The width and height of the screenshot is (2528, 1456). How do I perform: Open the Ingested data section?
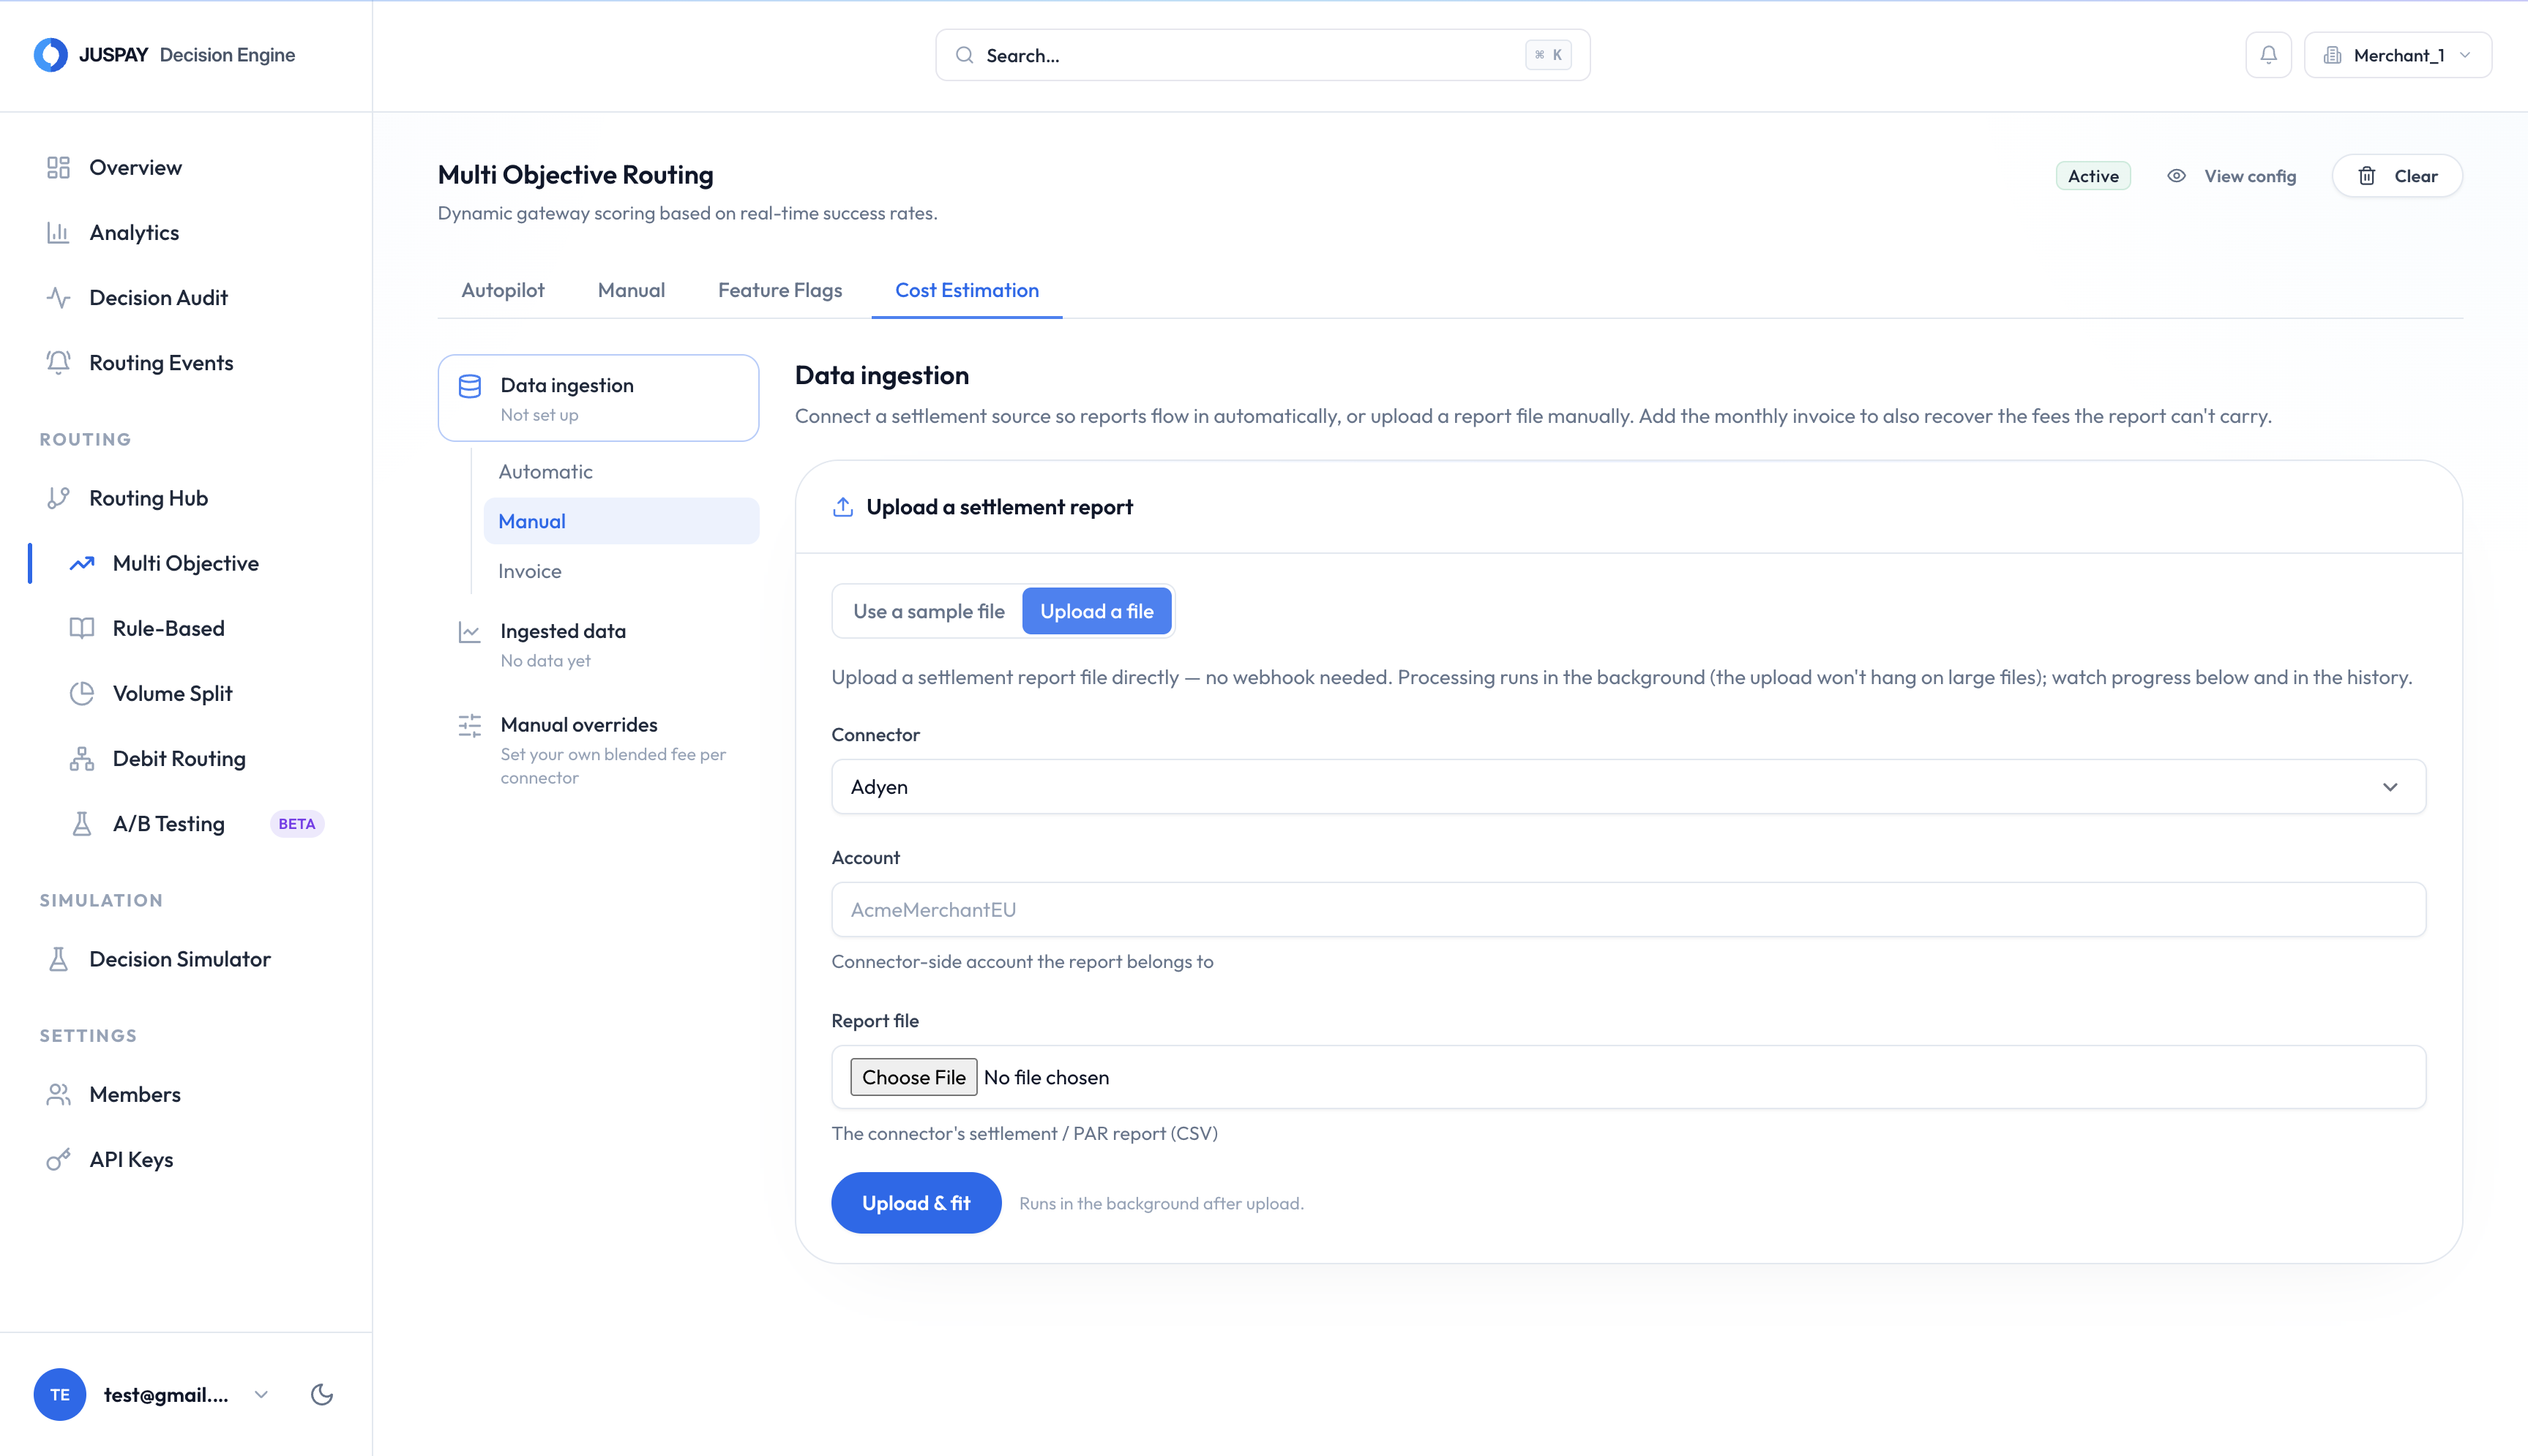[598, 644]
